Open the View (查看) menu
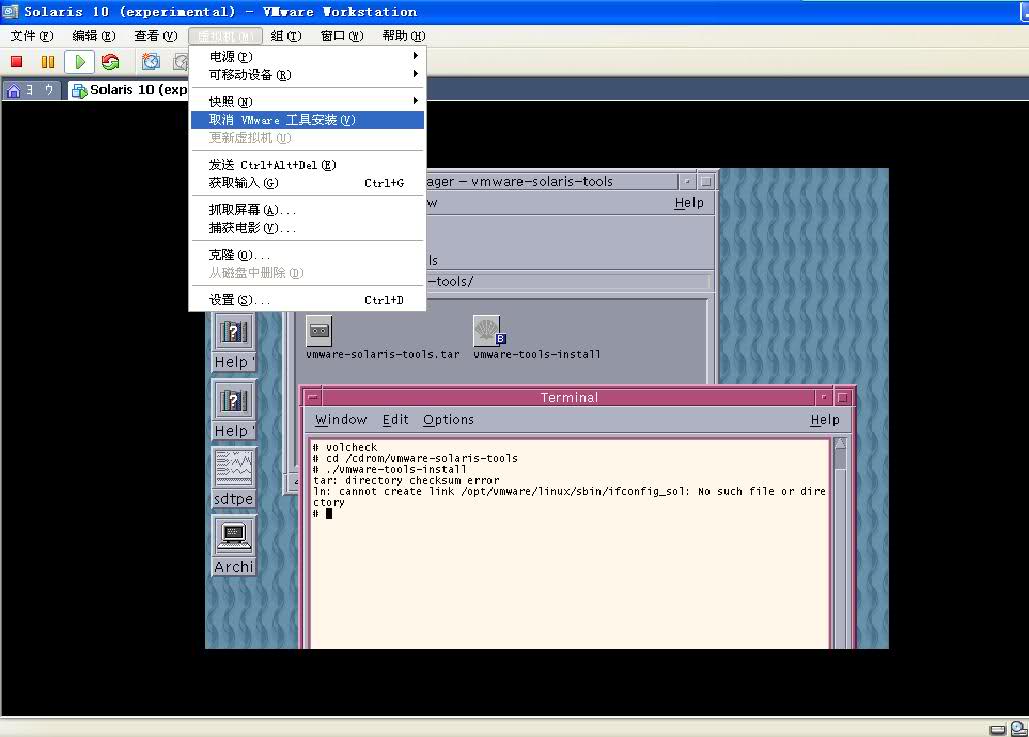The image size is (1029, 737). 156,35
